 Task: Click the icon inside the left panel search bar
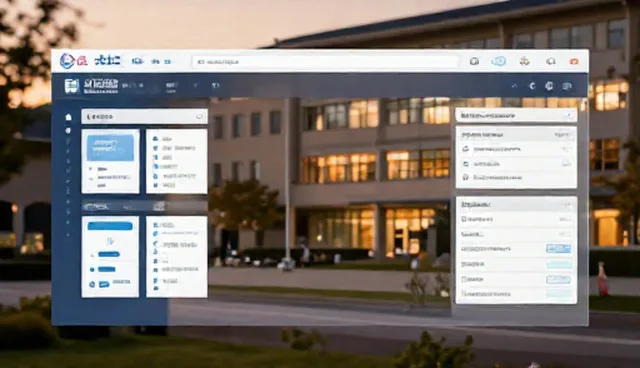[x=199, y=117]
